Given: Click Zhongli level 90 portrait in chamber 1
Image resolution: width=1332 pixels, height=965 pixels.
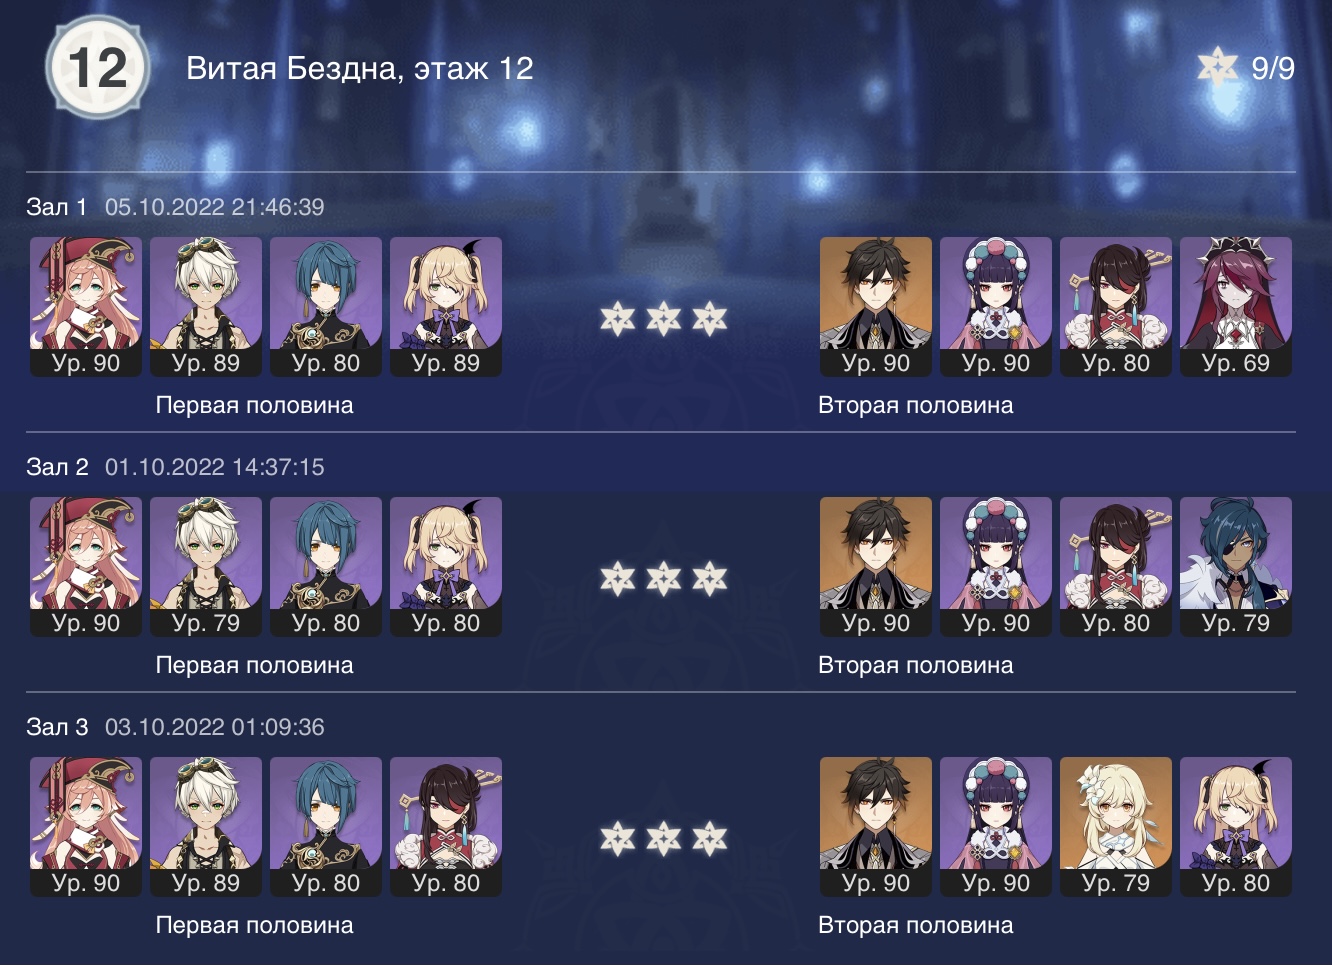Looking at the screenshot, I should 876,307.
